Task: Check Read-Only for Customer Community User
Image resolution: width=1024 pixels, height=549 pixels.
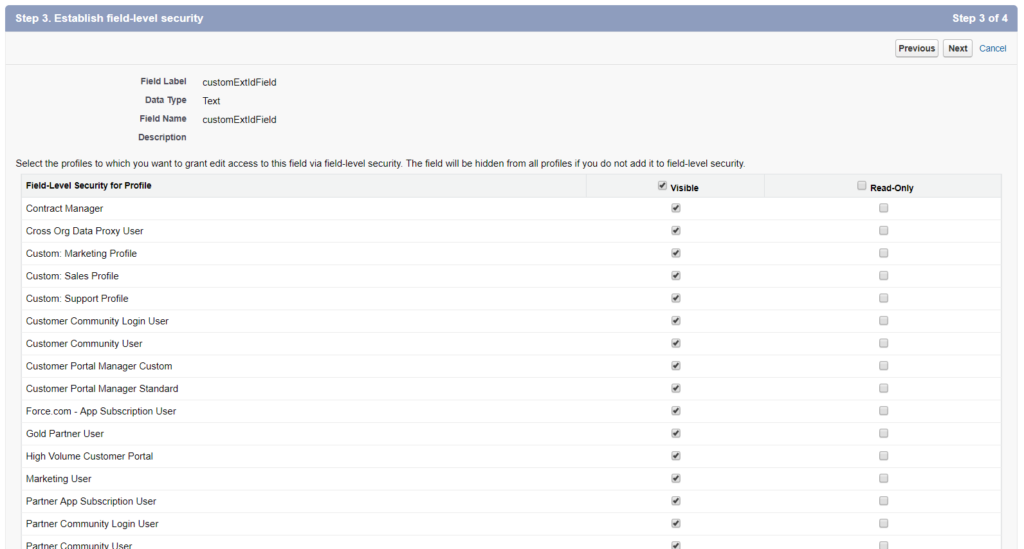Action: pyautogui.click(x=884, y=343)
